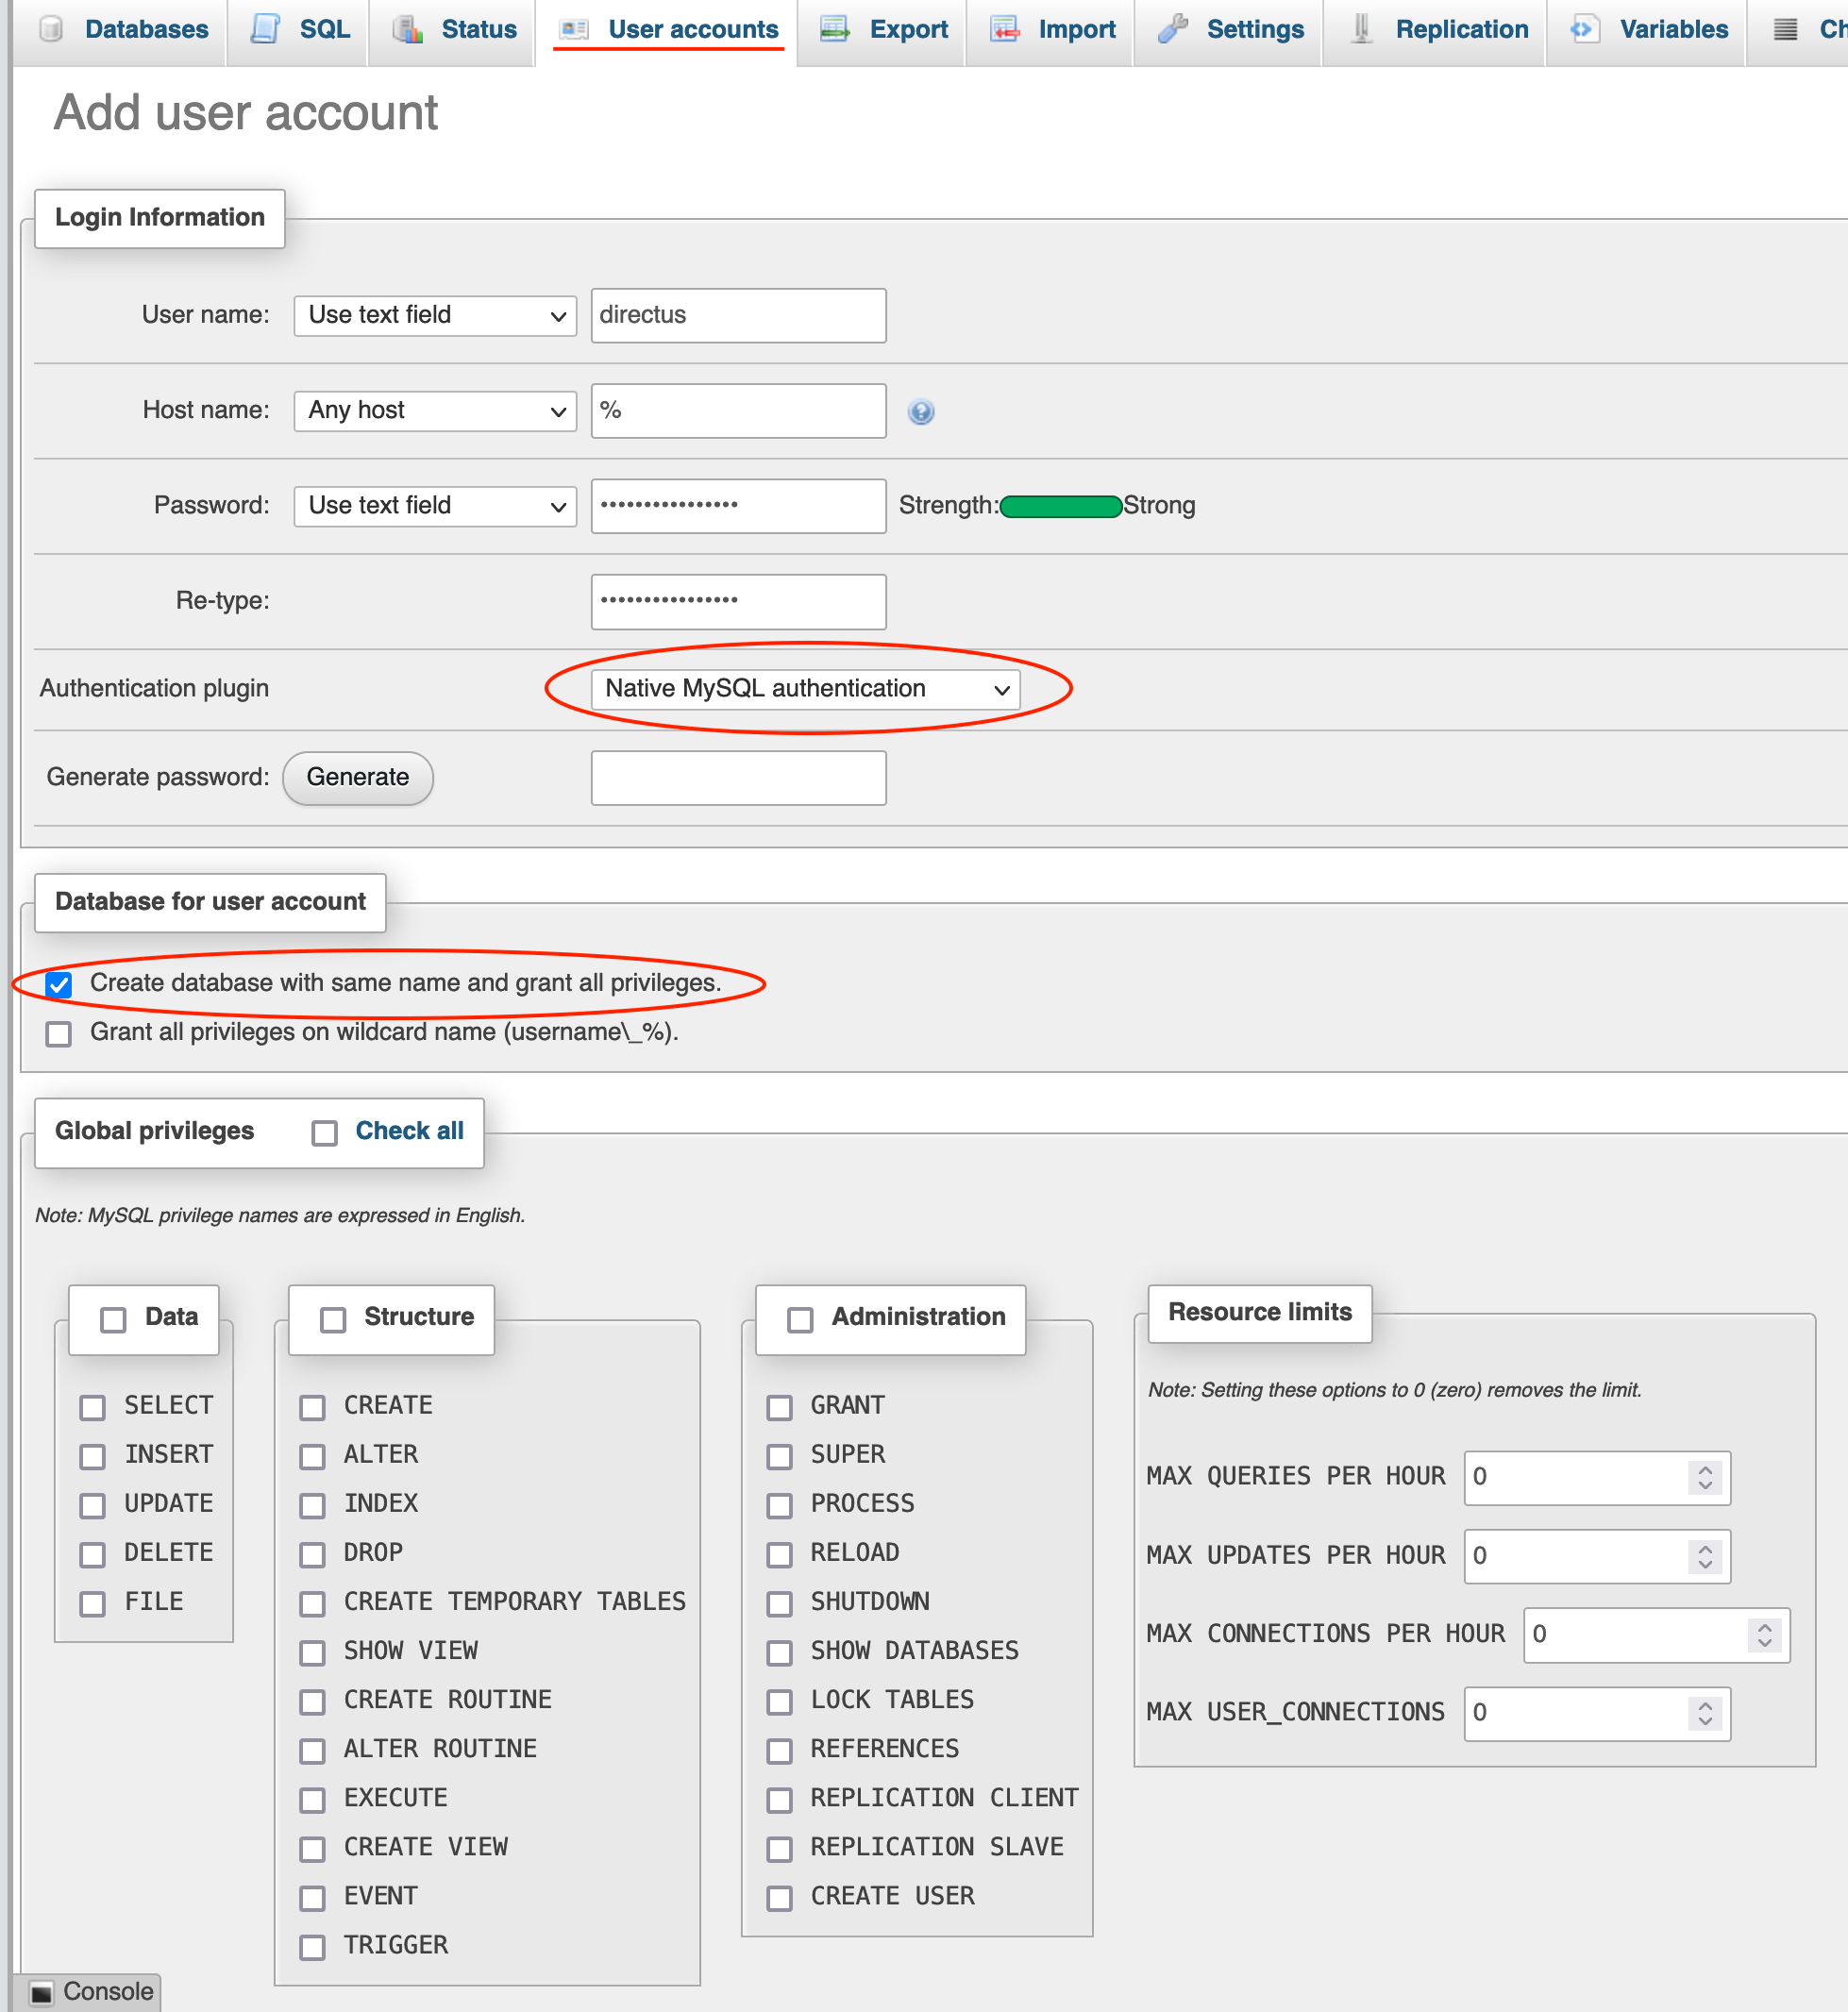Screen dimensions: 1848x2012
Task: Click the Settings wrench icon
Action: point(1171,29)
